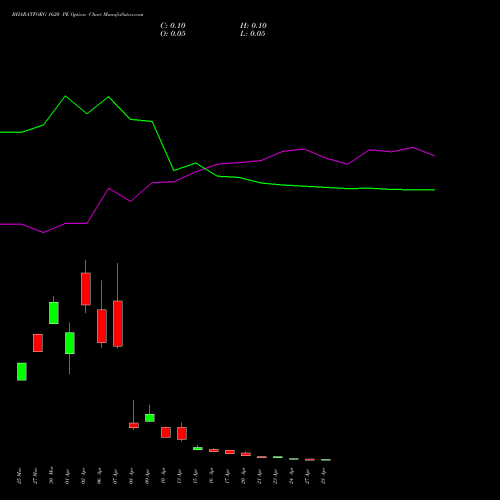Select the red candlestick for 02 Apr
Image resolution: width=500 pixels, height=500 pixels.
pos(86,289)
